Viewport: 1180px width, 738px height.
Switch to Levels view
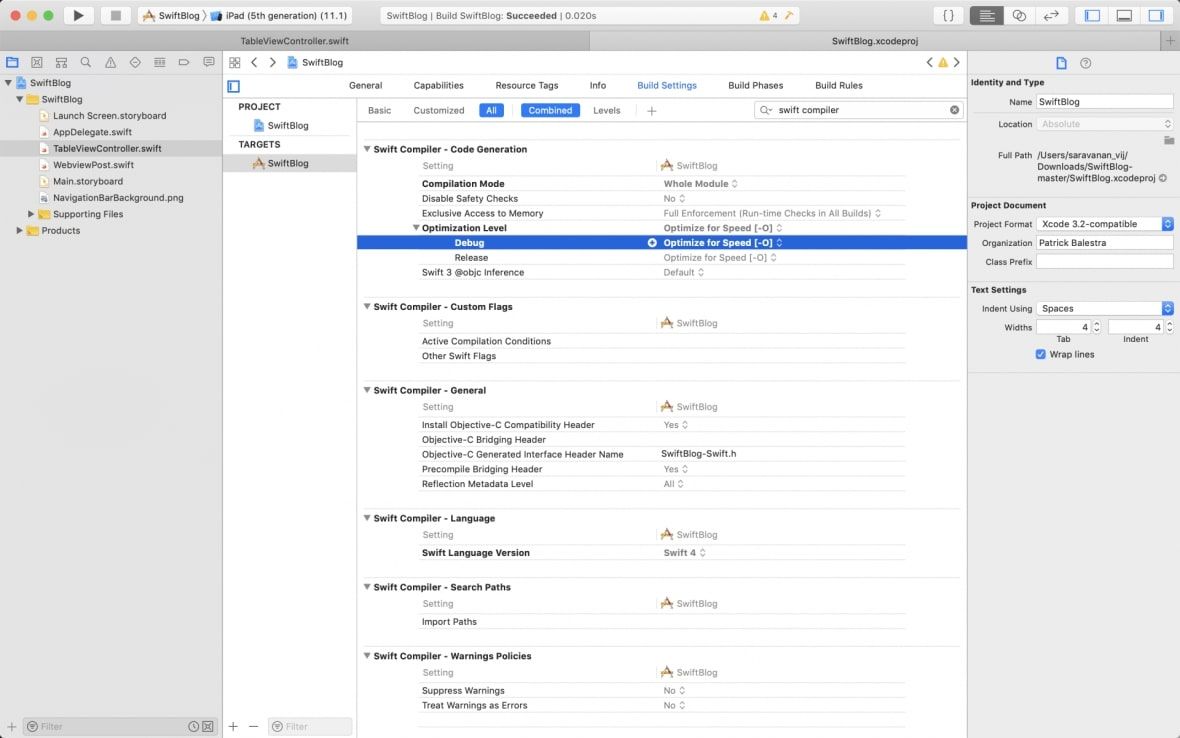(607, 111)
